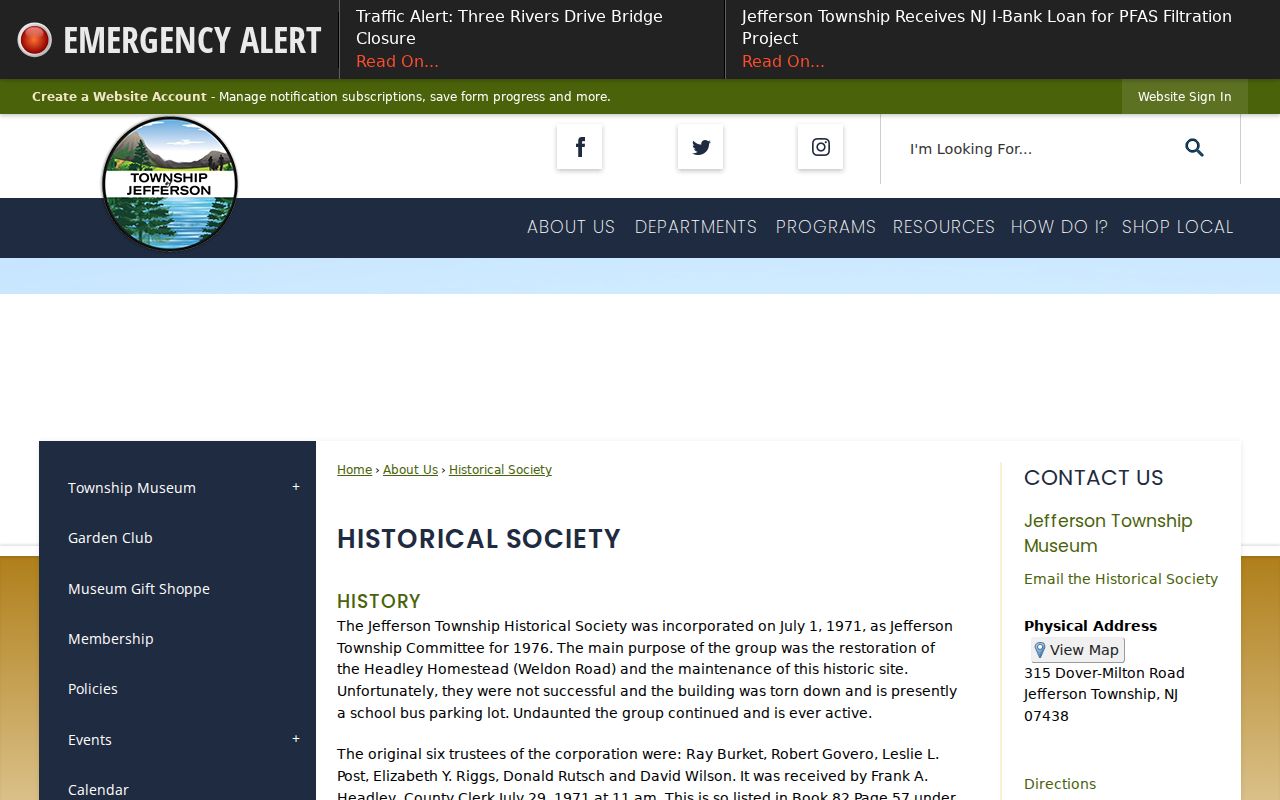
Task: Open Events sidebar link
Action: 90,740
